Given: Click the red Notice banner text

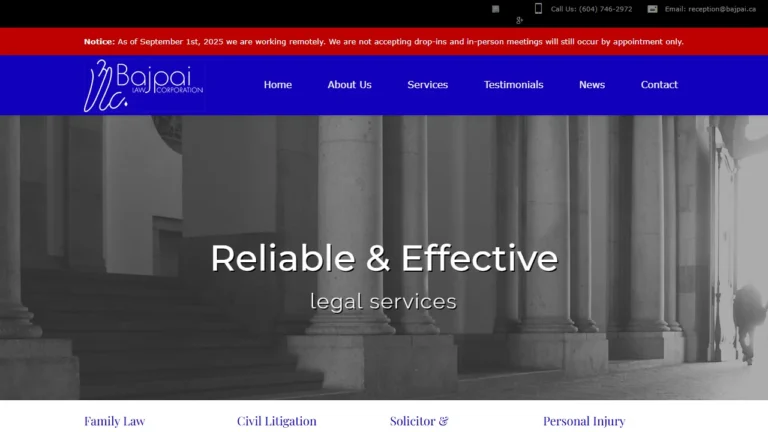Looking at the screenshot, I should 384,42.
